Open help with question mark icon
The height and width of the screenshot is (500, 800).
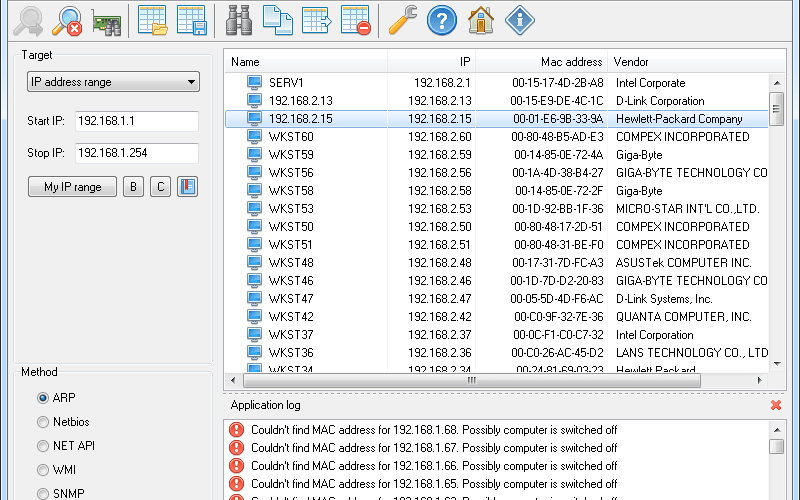[x=441, y=21]
